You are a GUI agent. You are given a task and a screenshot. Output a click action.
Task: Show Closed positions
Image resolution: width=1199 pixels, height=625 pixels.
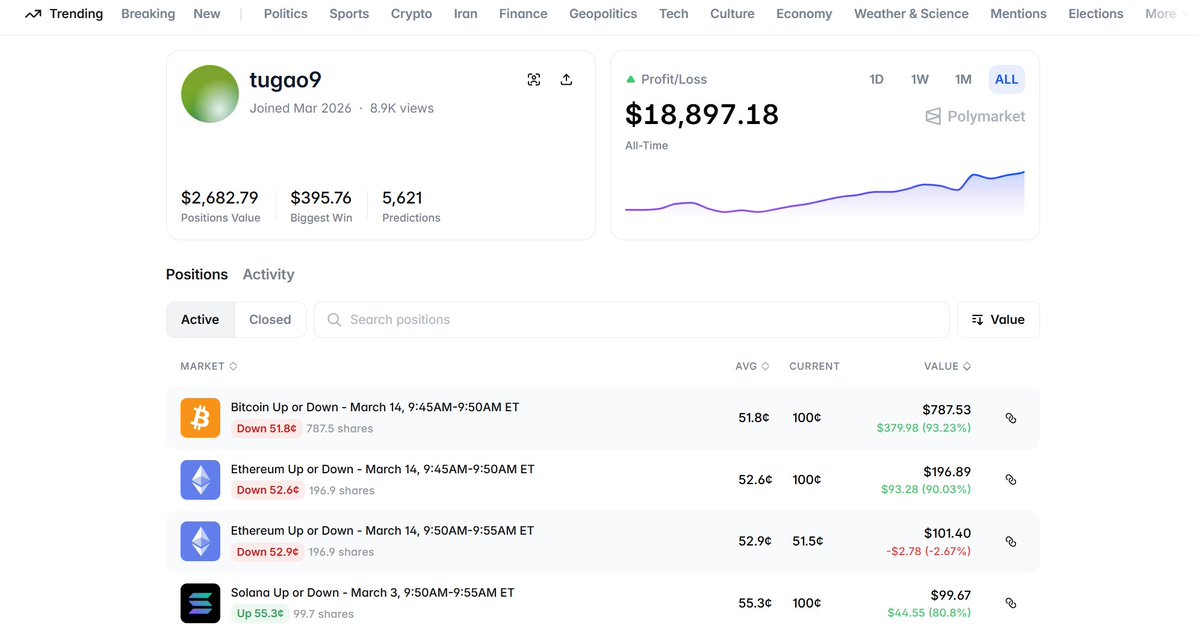click(270, 320)
